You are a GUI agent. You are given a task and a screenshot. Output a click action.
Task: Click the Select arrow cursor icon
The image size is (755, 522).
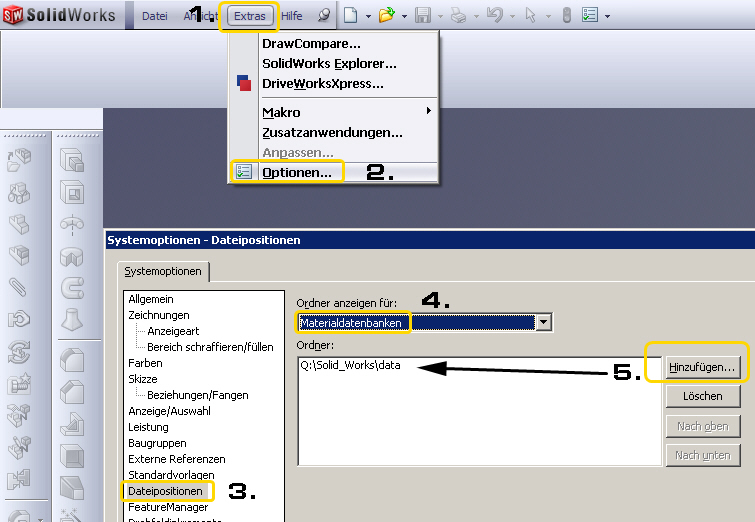point(531,15)
